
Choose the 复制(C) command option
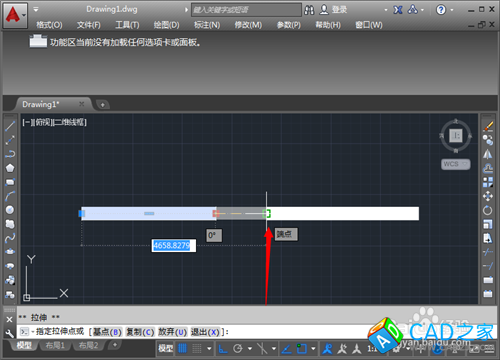coord(140,332)
